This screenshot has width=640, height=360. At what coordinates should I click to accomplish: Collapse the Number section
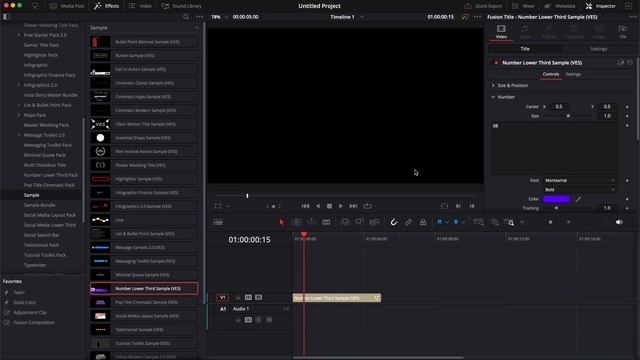tap(493, 97)
